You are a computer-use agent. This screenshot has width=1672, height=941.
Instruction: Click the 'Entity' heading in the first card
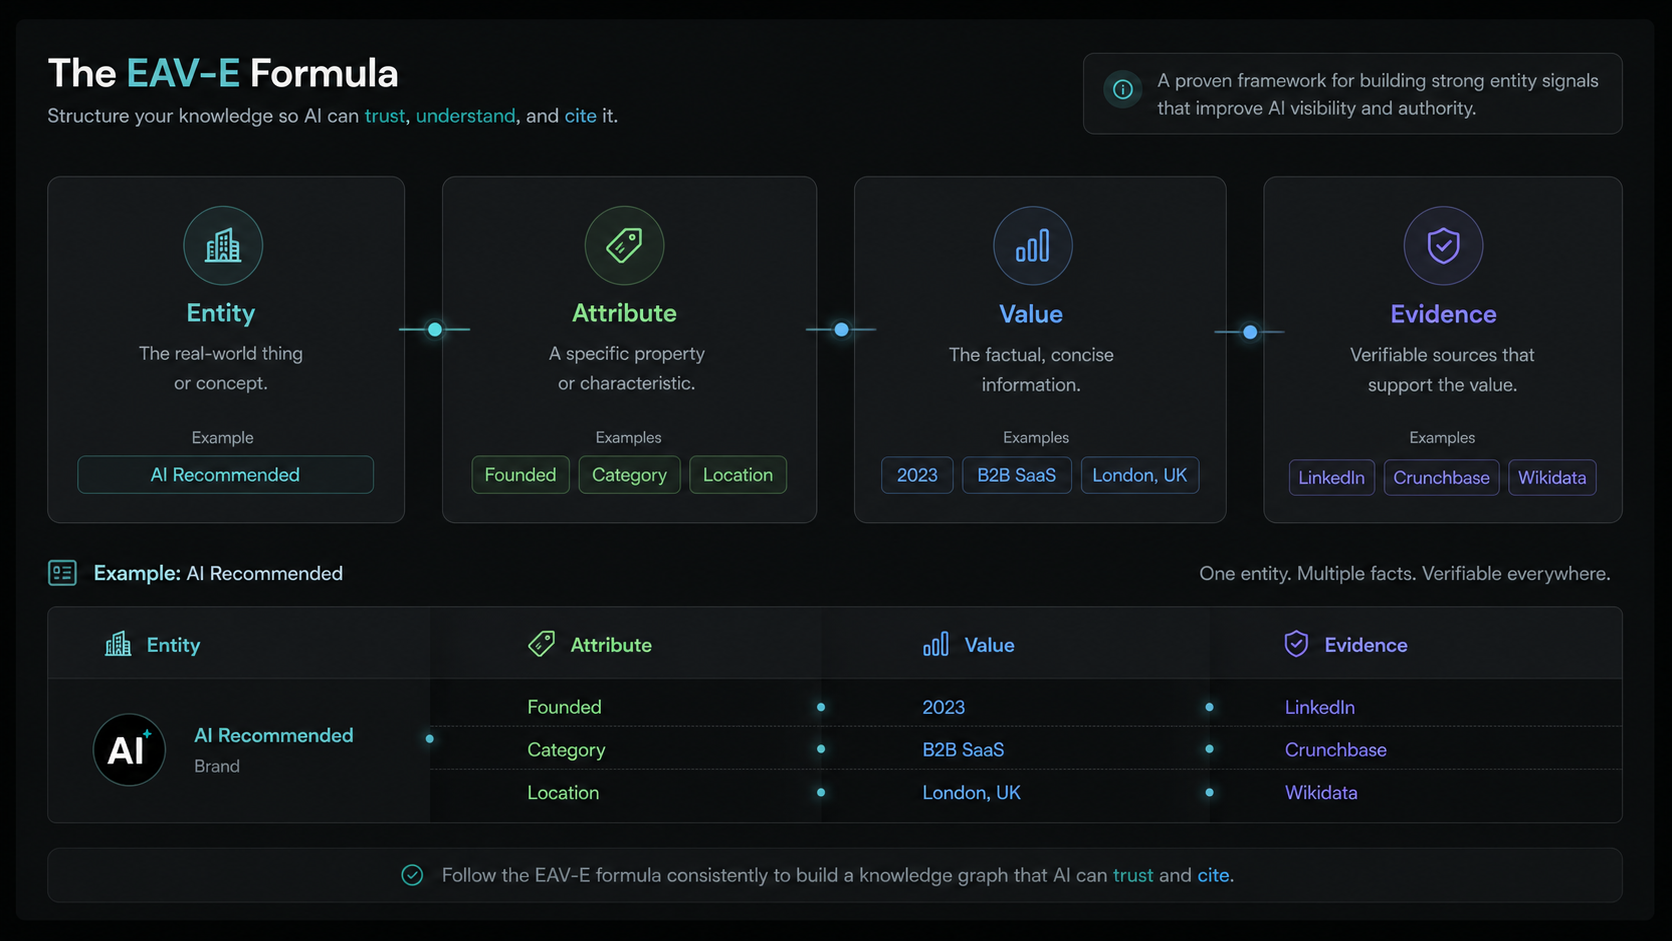pos(221,313)
